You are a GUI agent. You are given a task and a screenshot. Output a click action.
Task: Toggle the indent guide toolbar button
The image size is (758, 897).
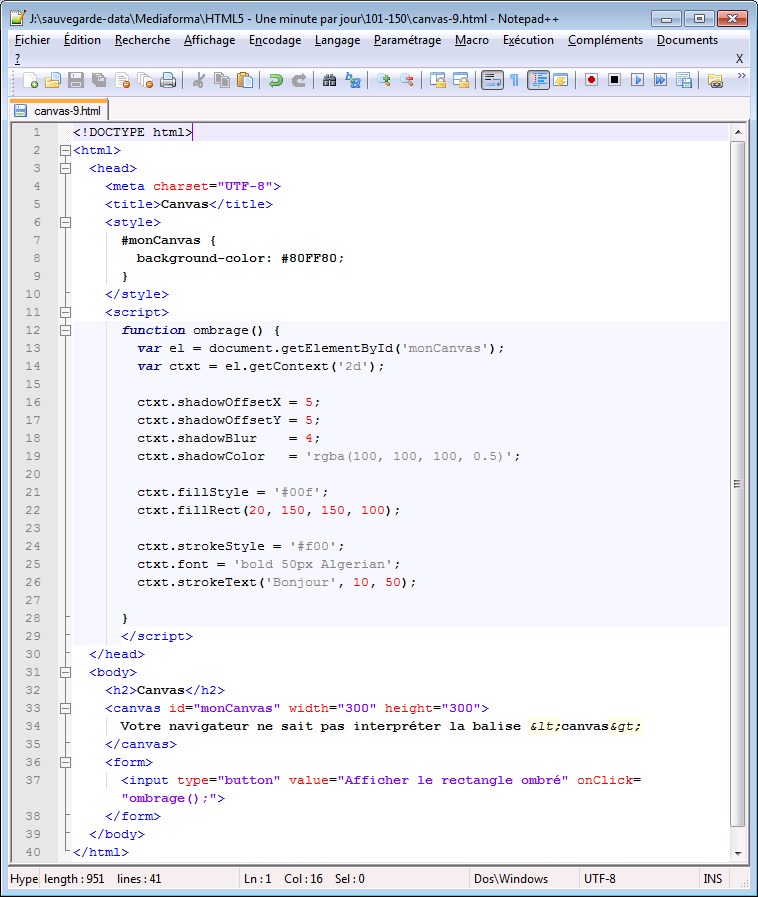[x=538, y=81]
